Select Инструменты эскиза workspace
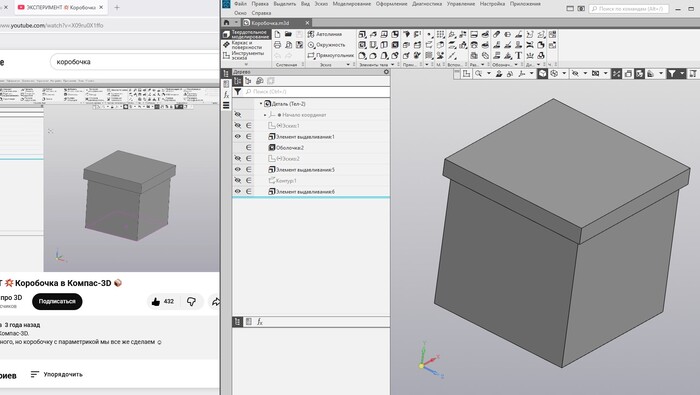 tap(246, 55)
